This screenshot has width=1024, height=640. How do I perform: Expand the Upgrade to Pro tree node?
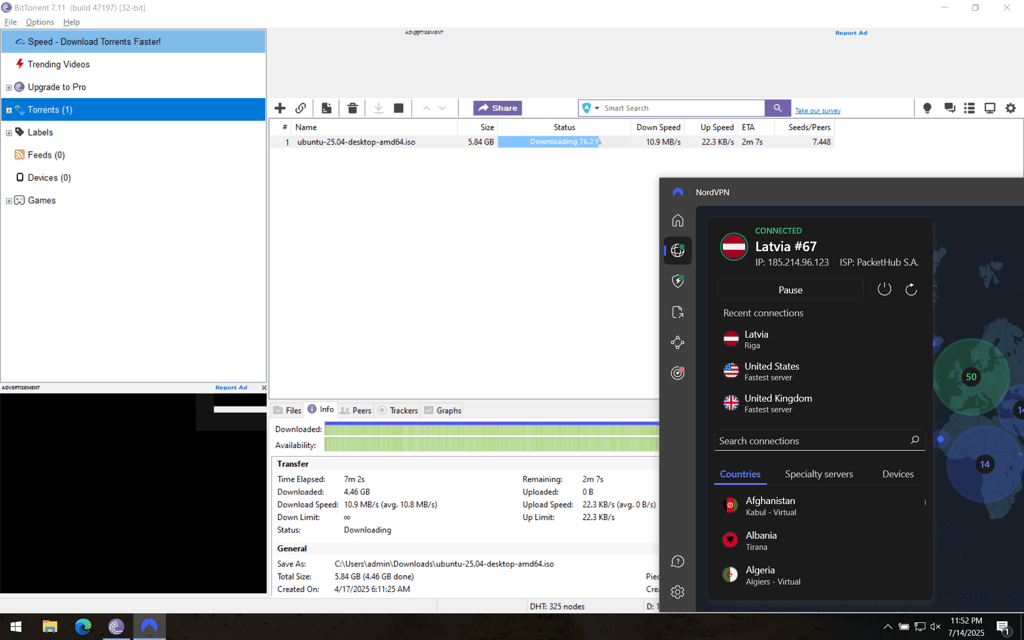pos(8,88)
